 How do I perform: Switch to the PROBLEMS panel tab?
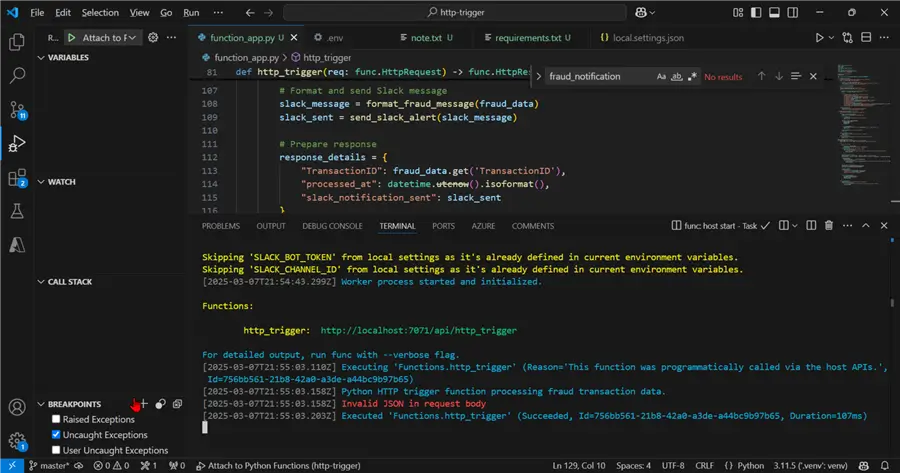point(221,226)
